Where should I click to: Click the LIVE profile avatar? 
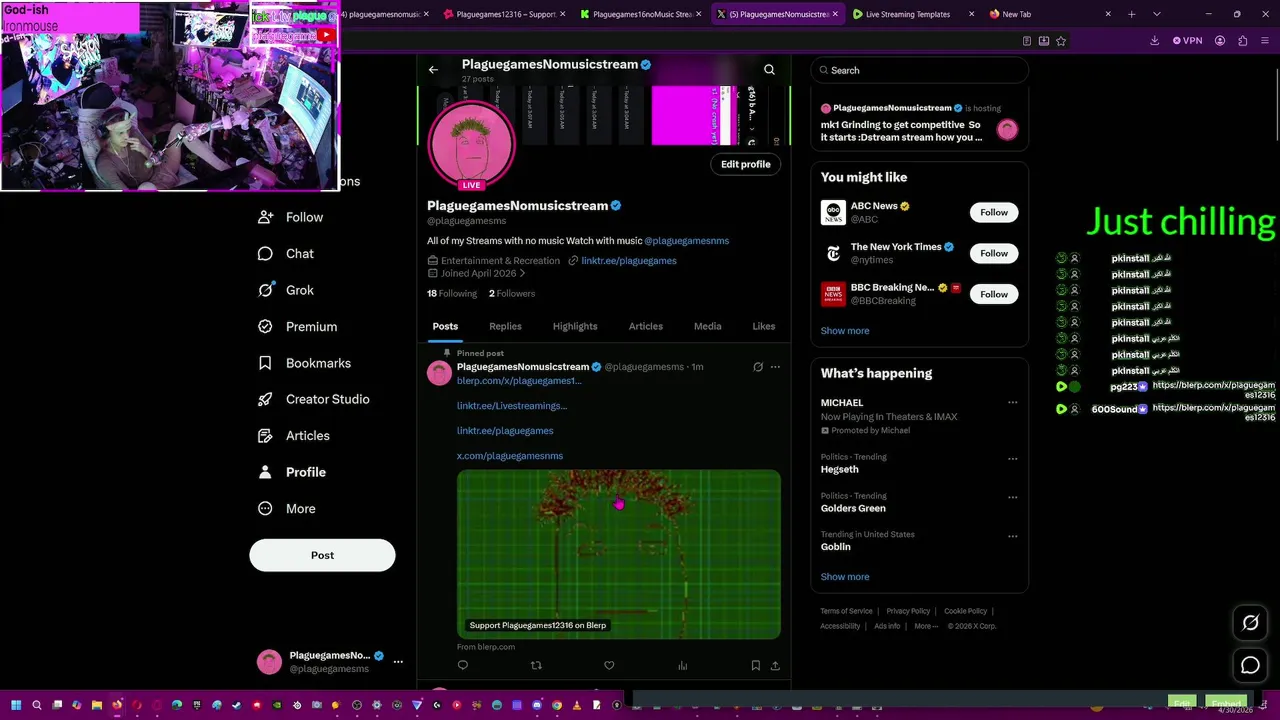point(471,145)
